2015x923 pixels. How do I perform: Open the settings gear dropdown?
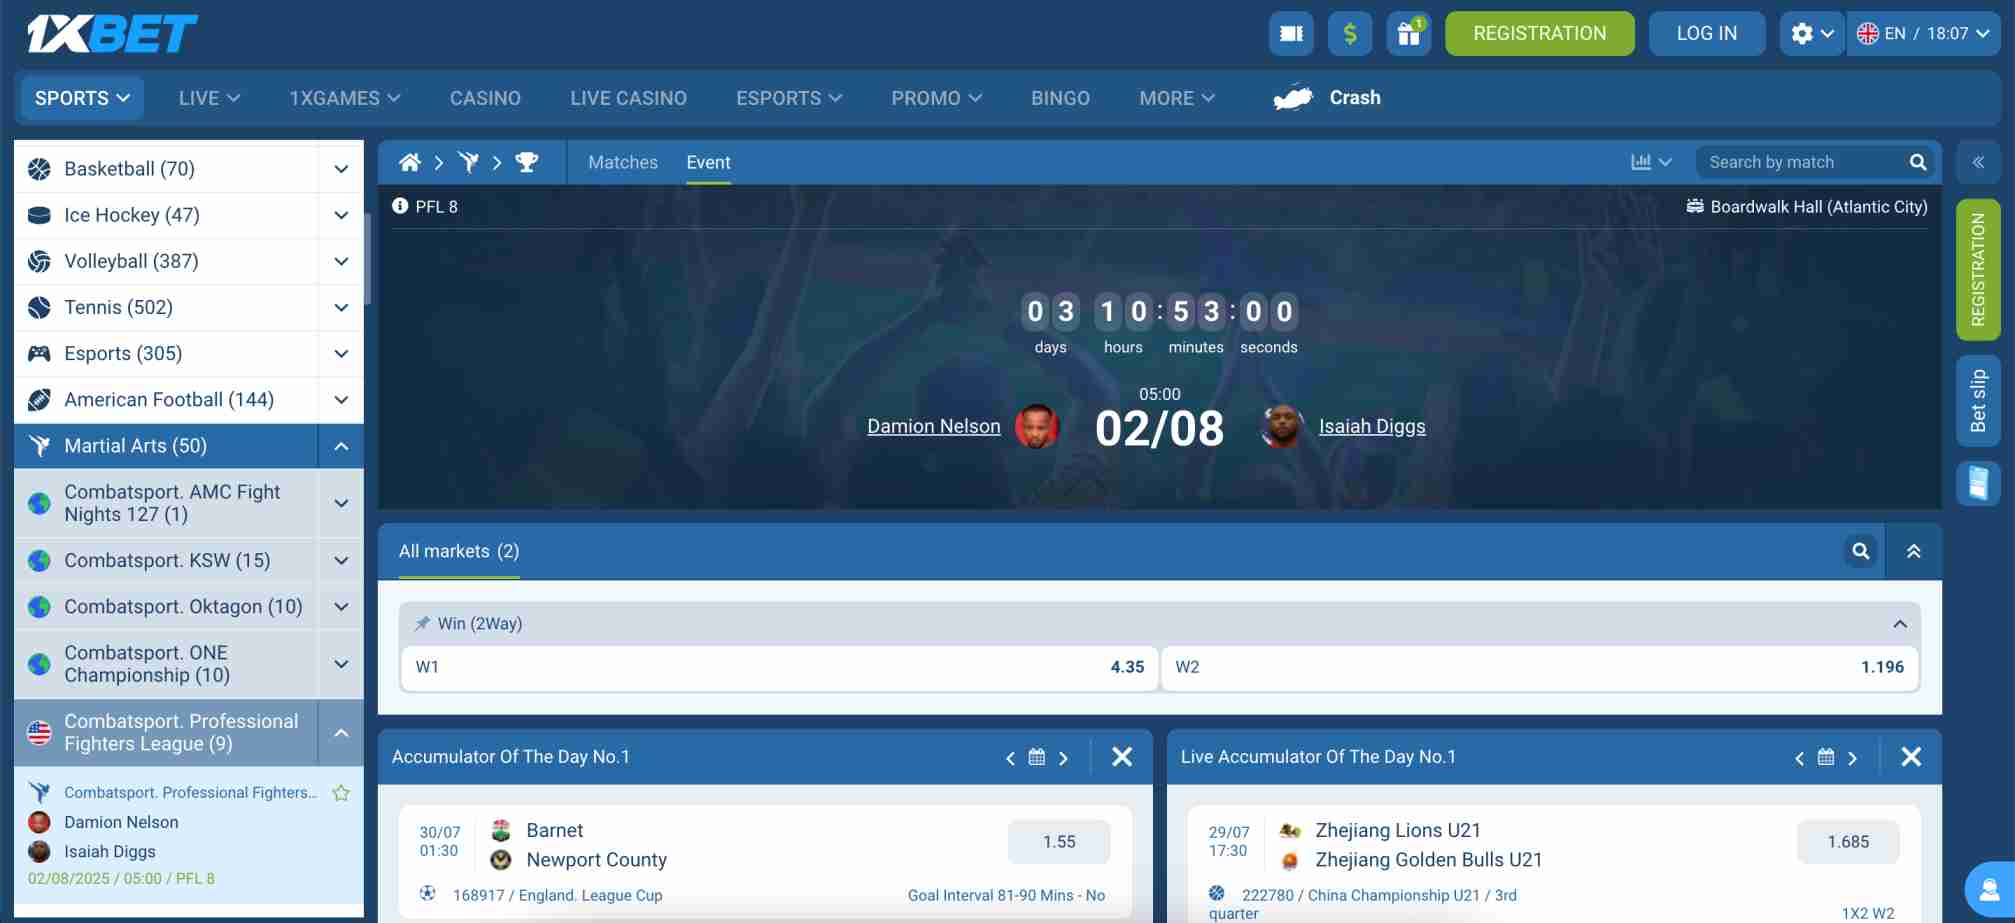[x=1811, y=33]
